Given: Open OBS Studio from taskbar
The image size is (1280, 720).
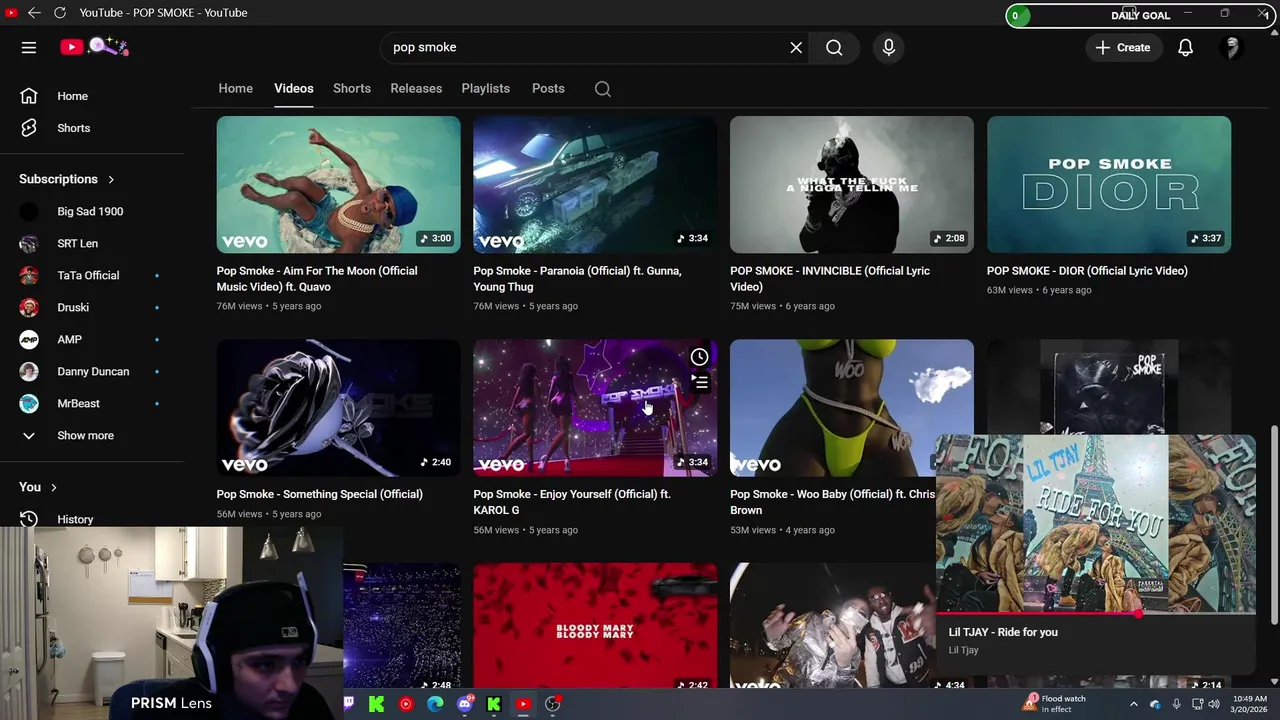Looking at the screenshot, I should tap(552, 704).
